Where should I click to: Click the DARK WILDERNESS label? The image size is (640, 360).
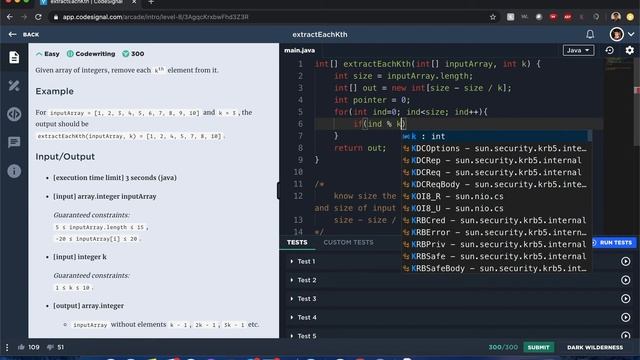click(x=595, y=347)
